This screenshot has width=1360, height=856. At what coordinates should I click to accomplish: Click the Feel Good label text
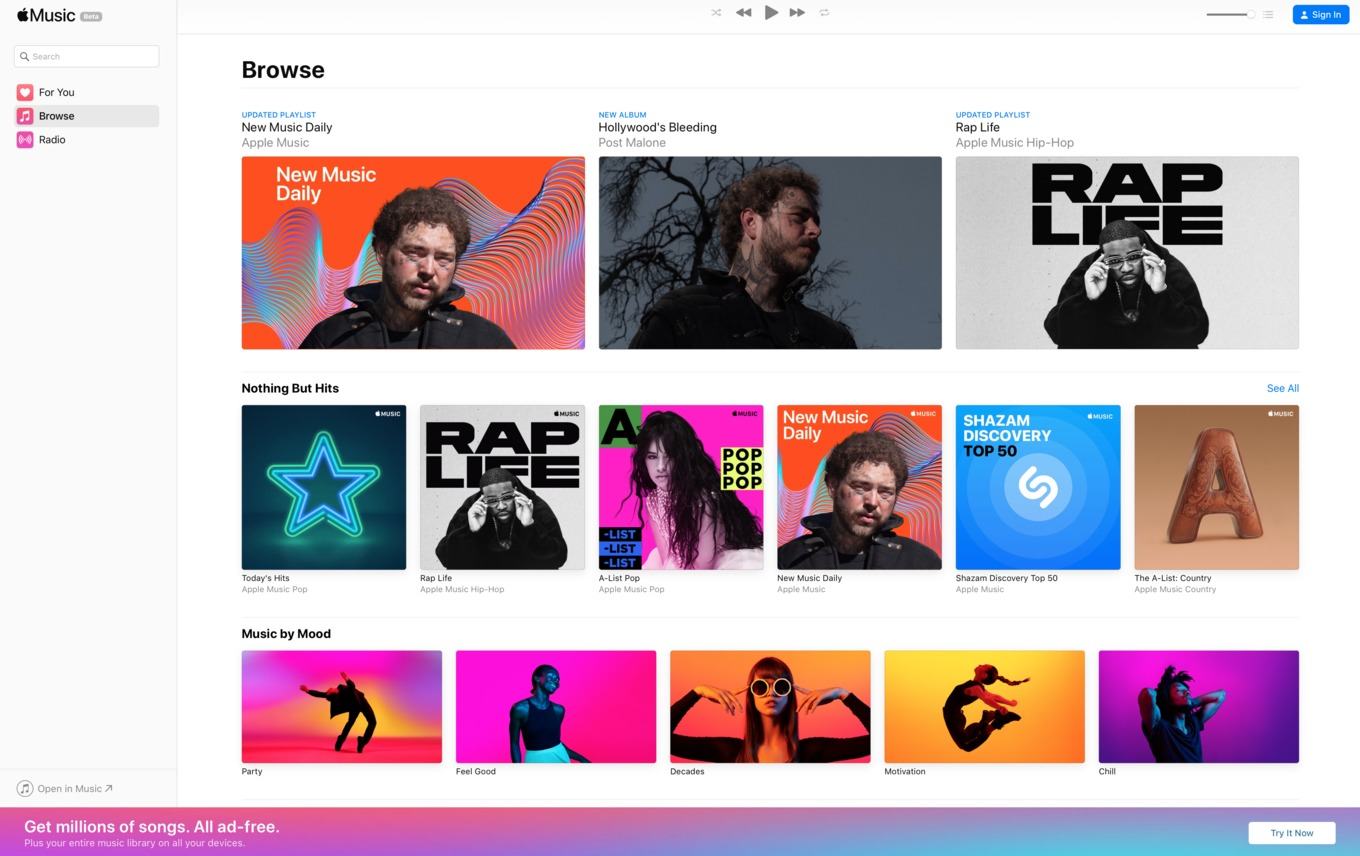[x=476, y=771]
